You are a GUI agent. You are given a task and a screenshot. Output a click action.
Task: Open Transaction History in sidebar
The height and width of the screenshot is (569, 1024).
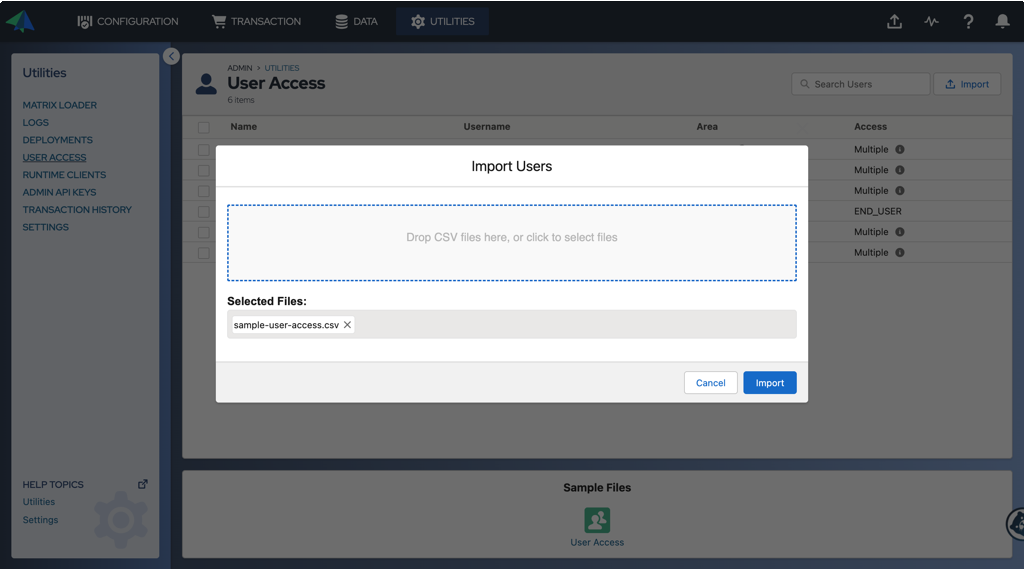coord(77,210)
